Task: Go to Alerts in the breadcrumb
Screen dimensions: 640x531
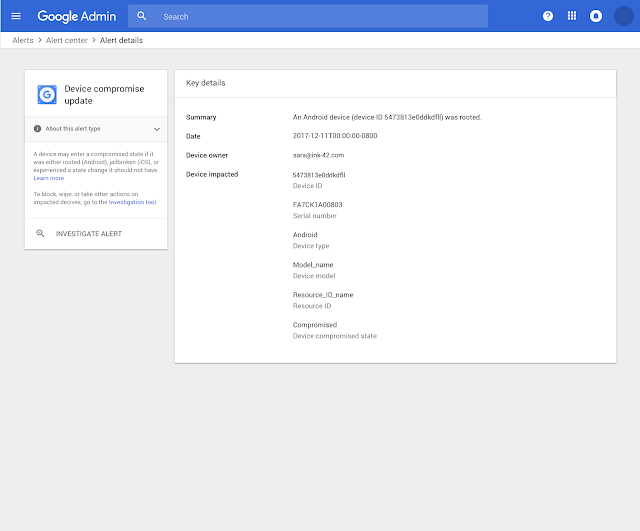Action: pos(22,40)
